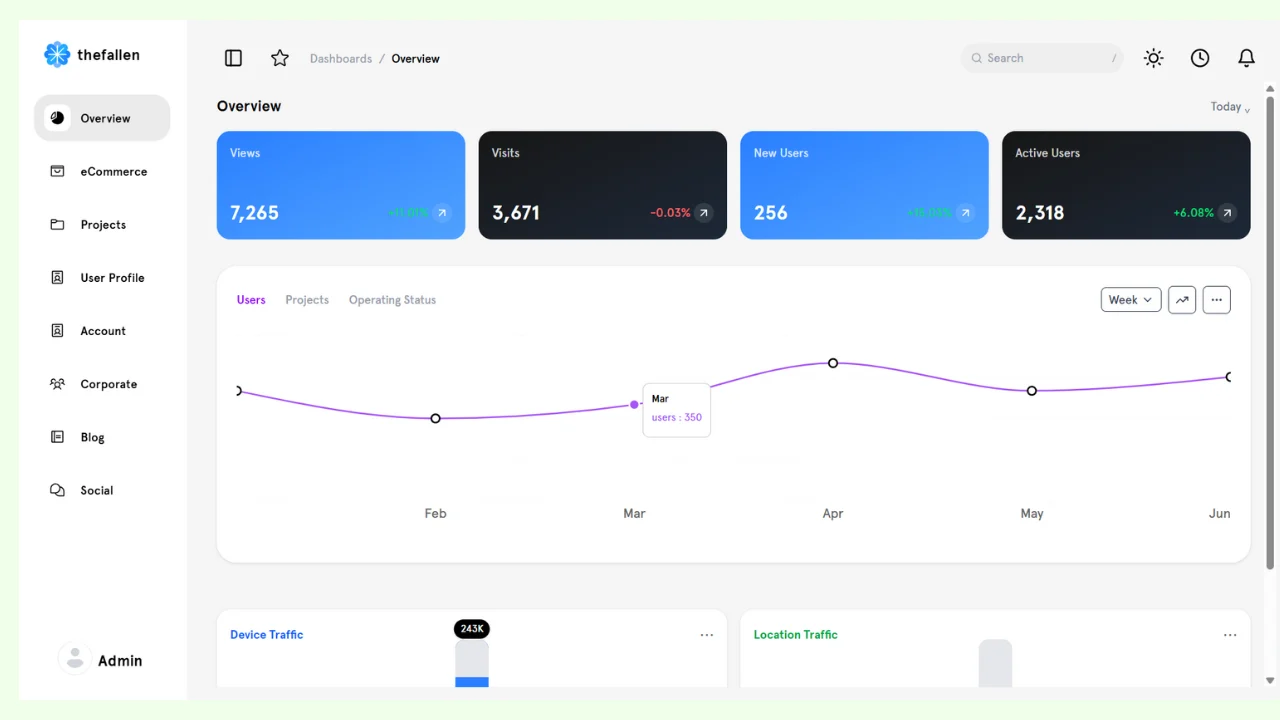Image resolution: width=1280 pixels, height=720 pixels.
Task: Click the User Profile badge icon
Action: pos(57,277)
